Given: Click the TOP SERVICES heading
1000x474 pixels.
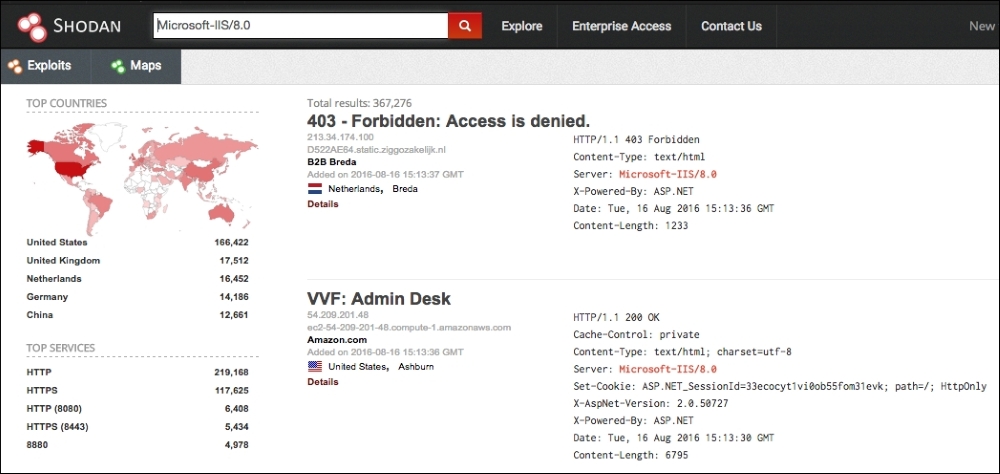Looking at the screenshot, I should point(61,348).
